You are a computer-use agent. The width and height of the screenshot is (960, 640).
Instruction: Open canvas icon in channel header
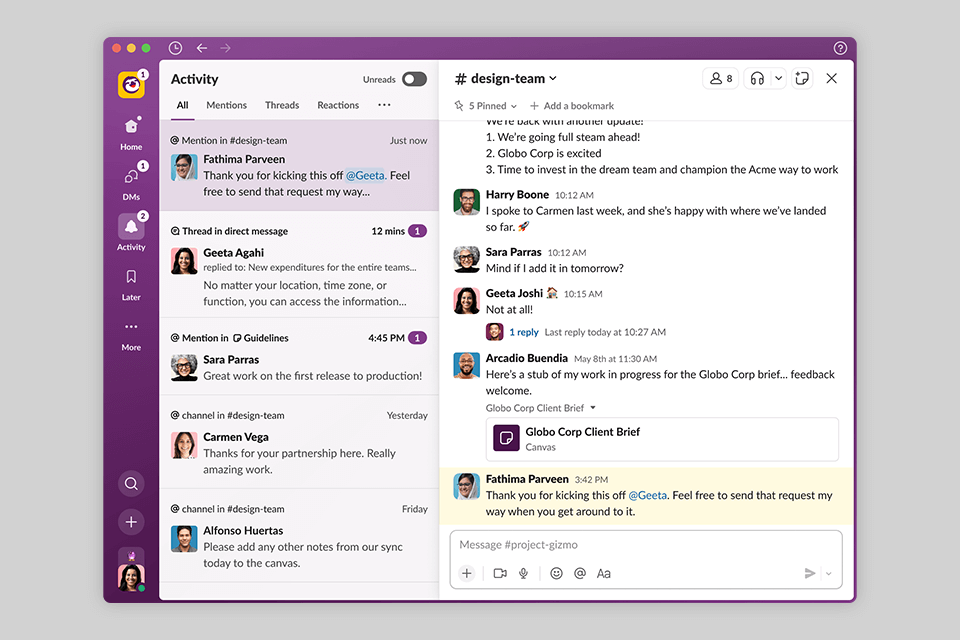(x=801, y=78)
